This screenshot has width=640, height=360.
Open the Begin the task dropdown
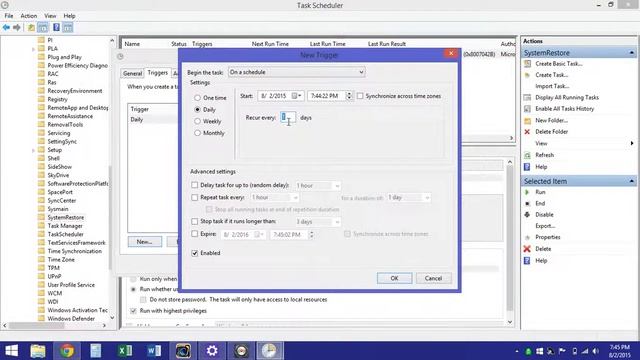tap(297, 72)
